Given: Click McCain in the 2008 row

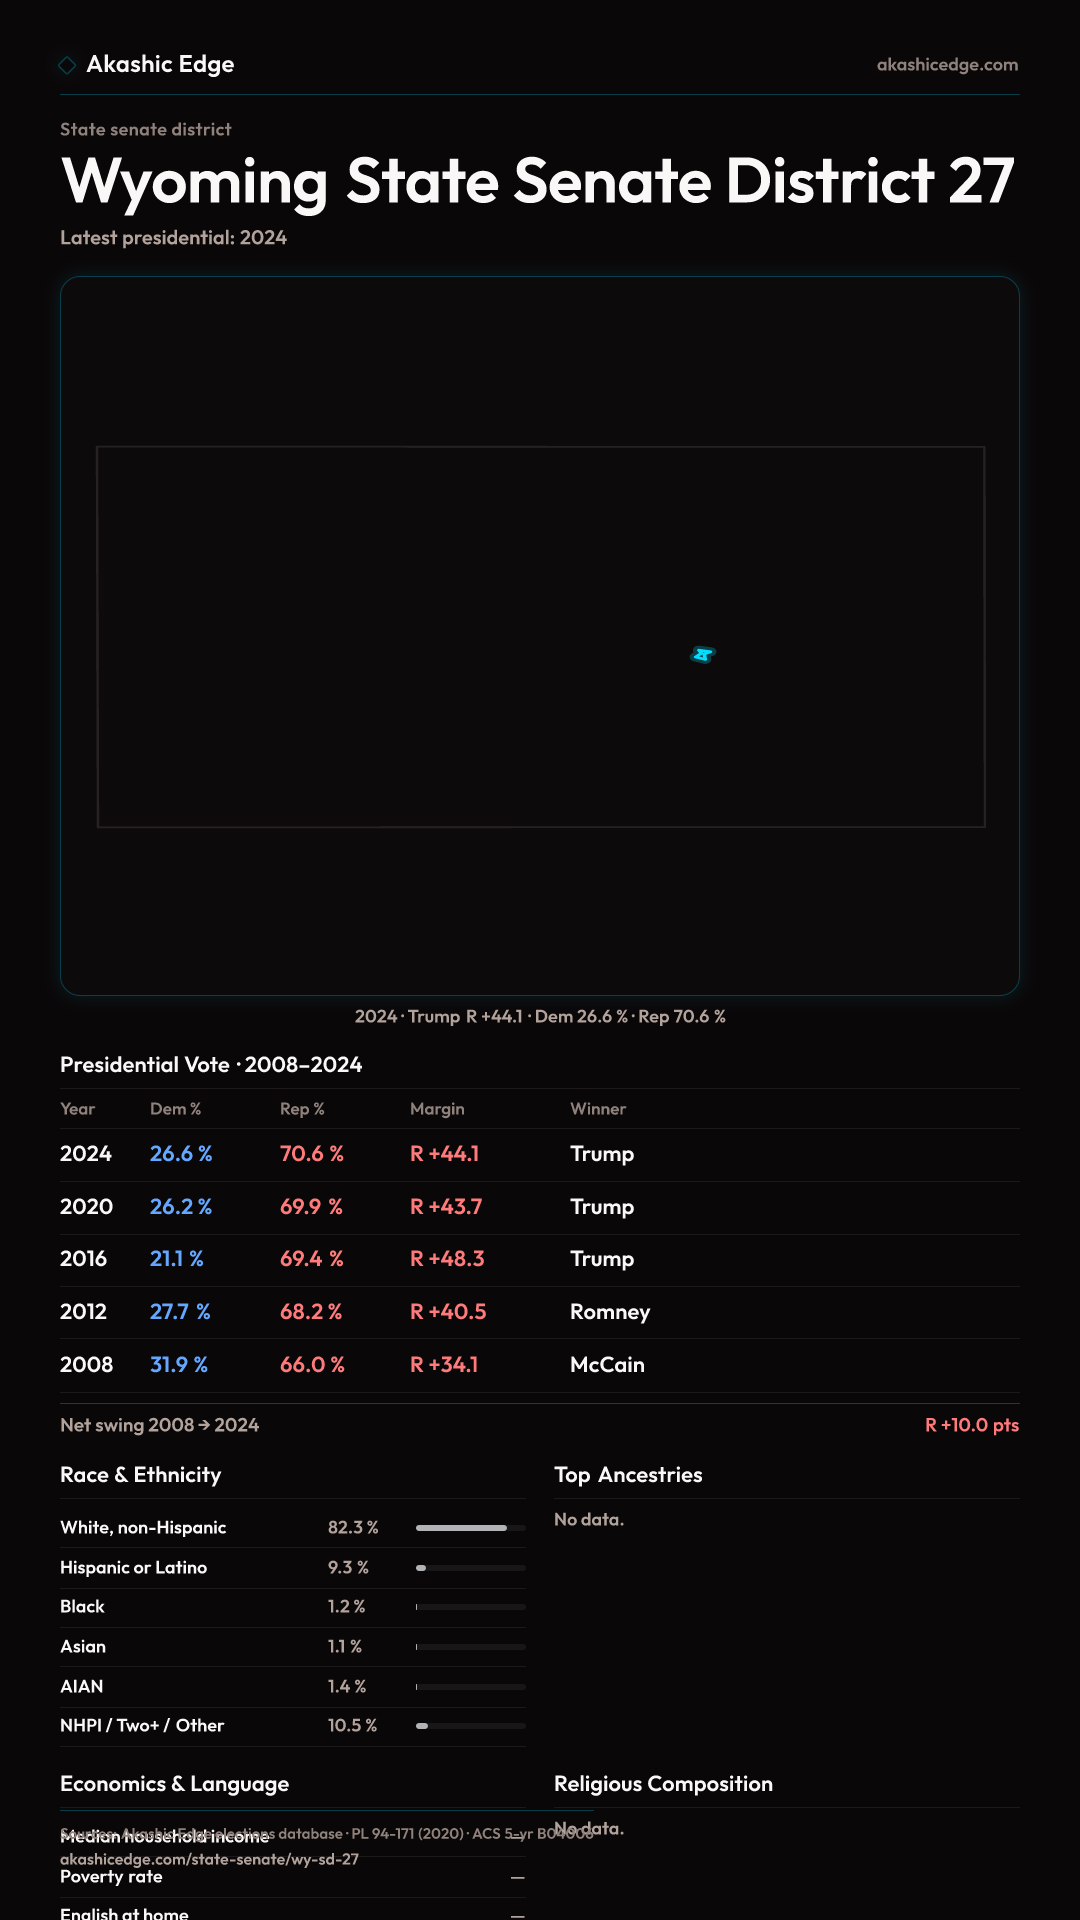Looking at the screenshot, I should pos(607,1365).
